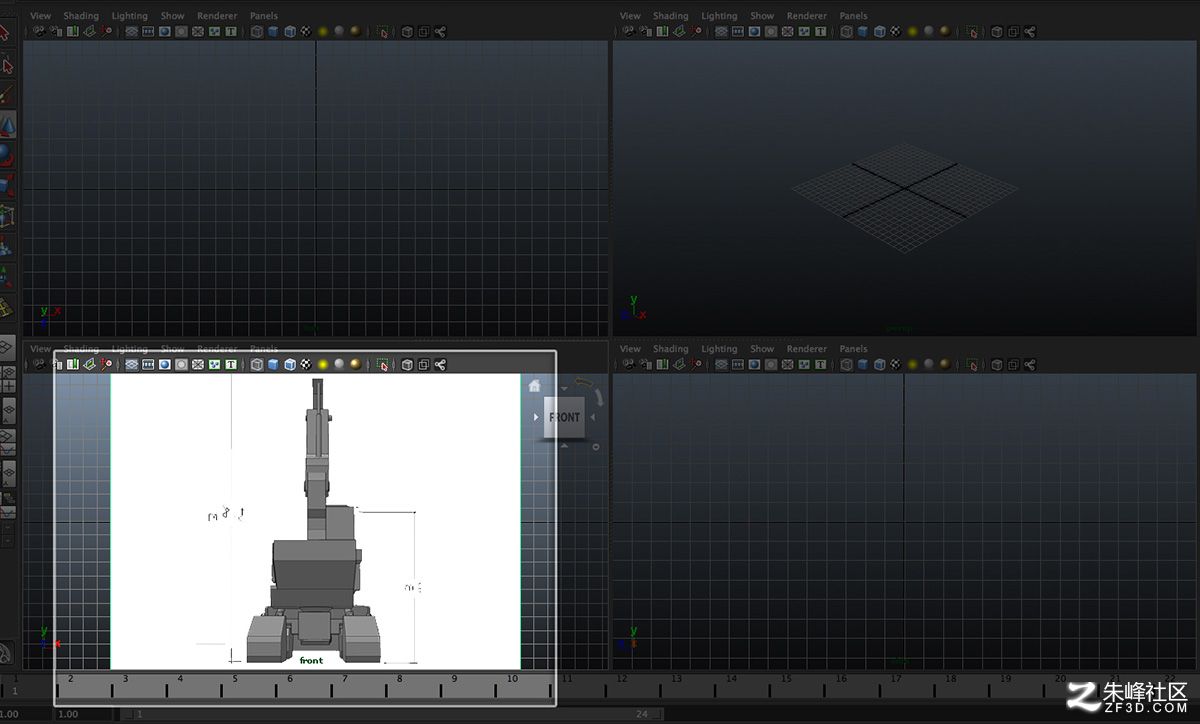Screen dimensions: 1200x724
Task: Click Image Plane icon in front view panel
Action: pyautogui.click(x=89, y=364)
